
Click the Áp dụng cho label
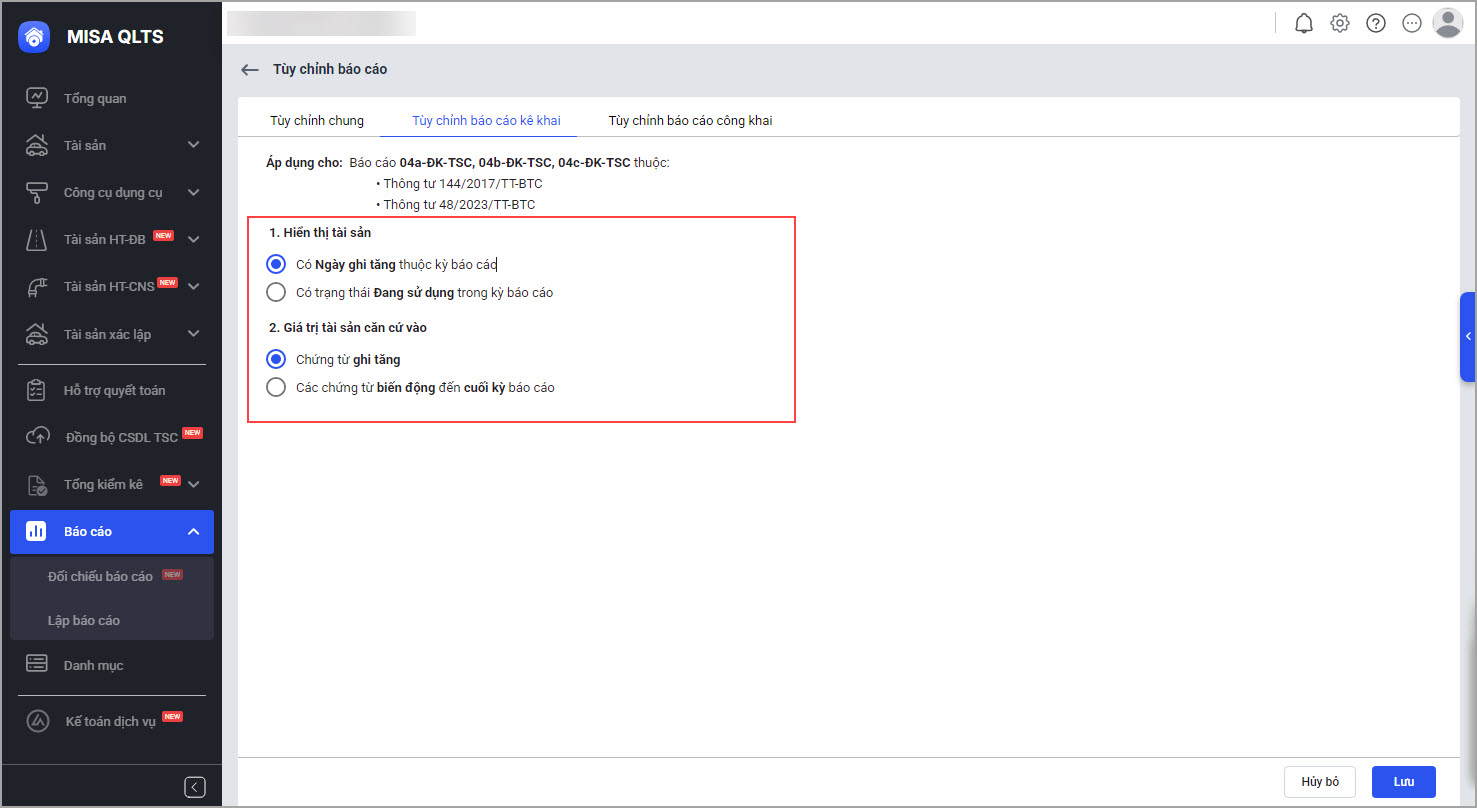tap(304, 162)
